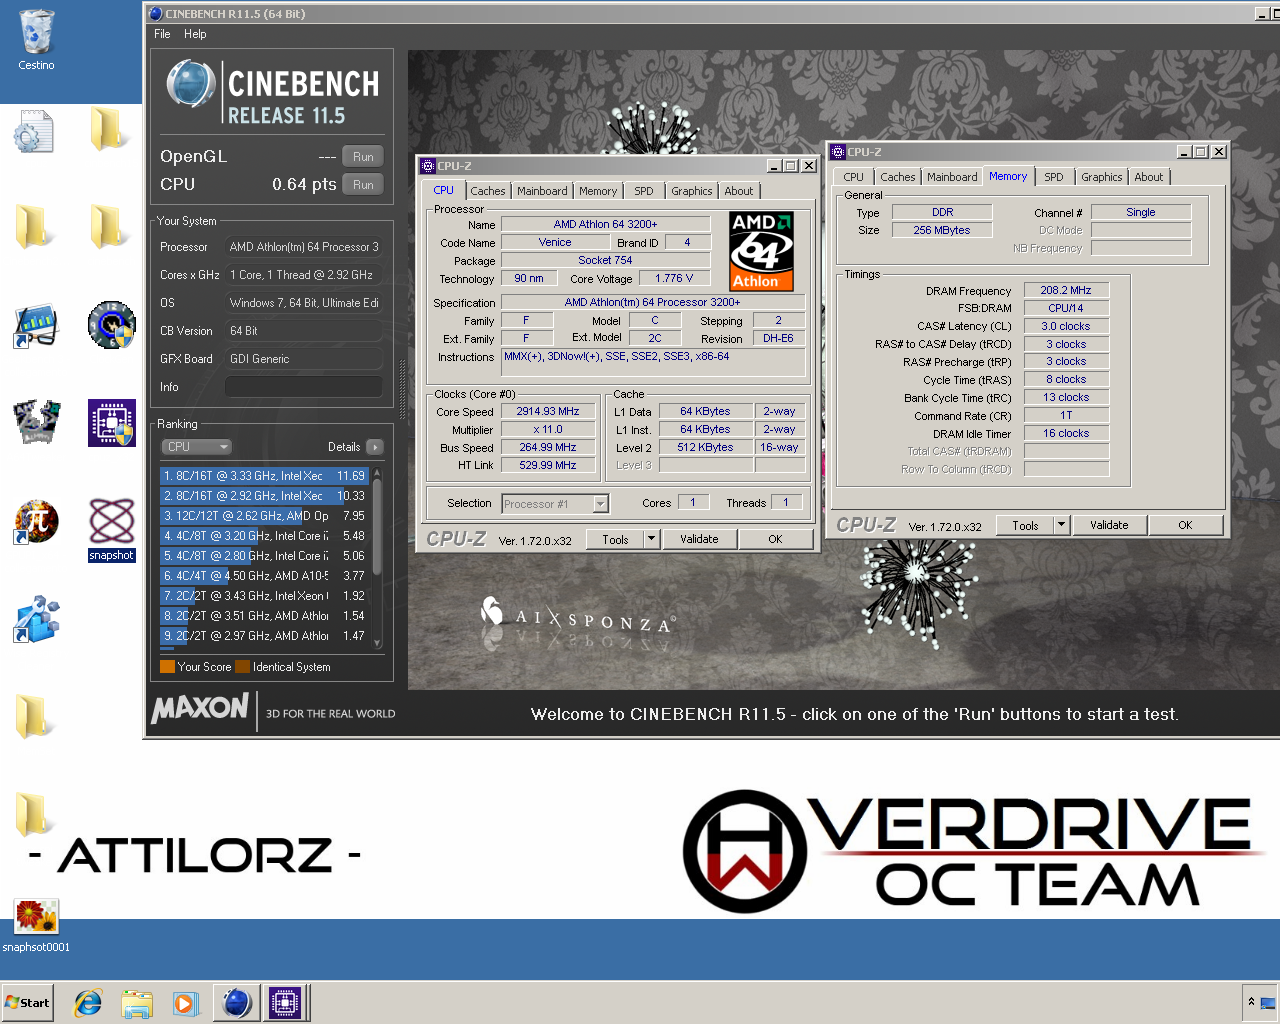This screenshot has height=1024, width=1280.
Task: Switch to Mainboard tab in right CPU-Z
Action: point(952,177)
